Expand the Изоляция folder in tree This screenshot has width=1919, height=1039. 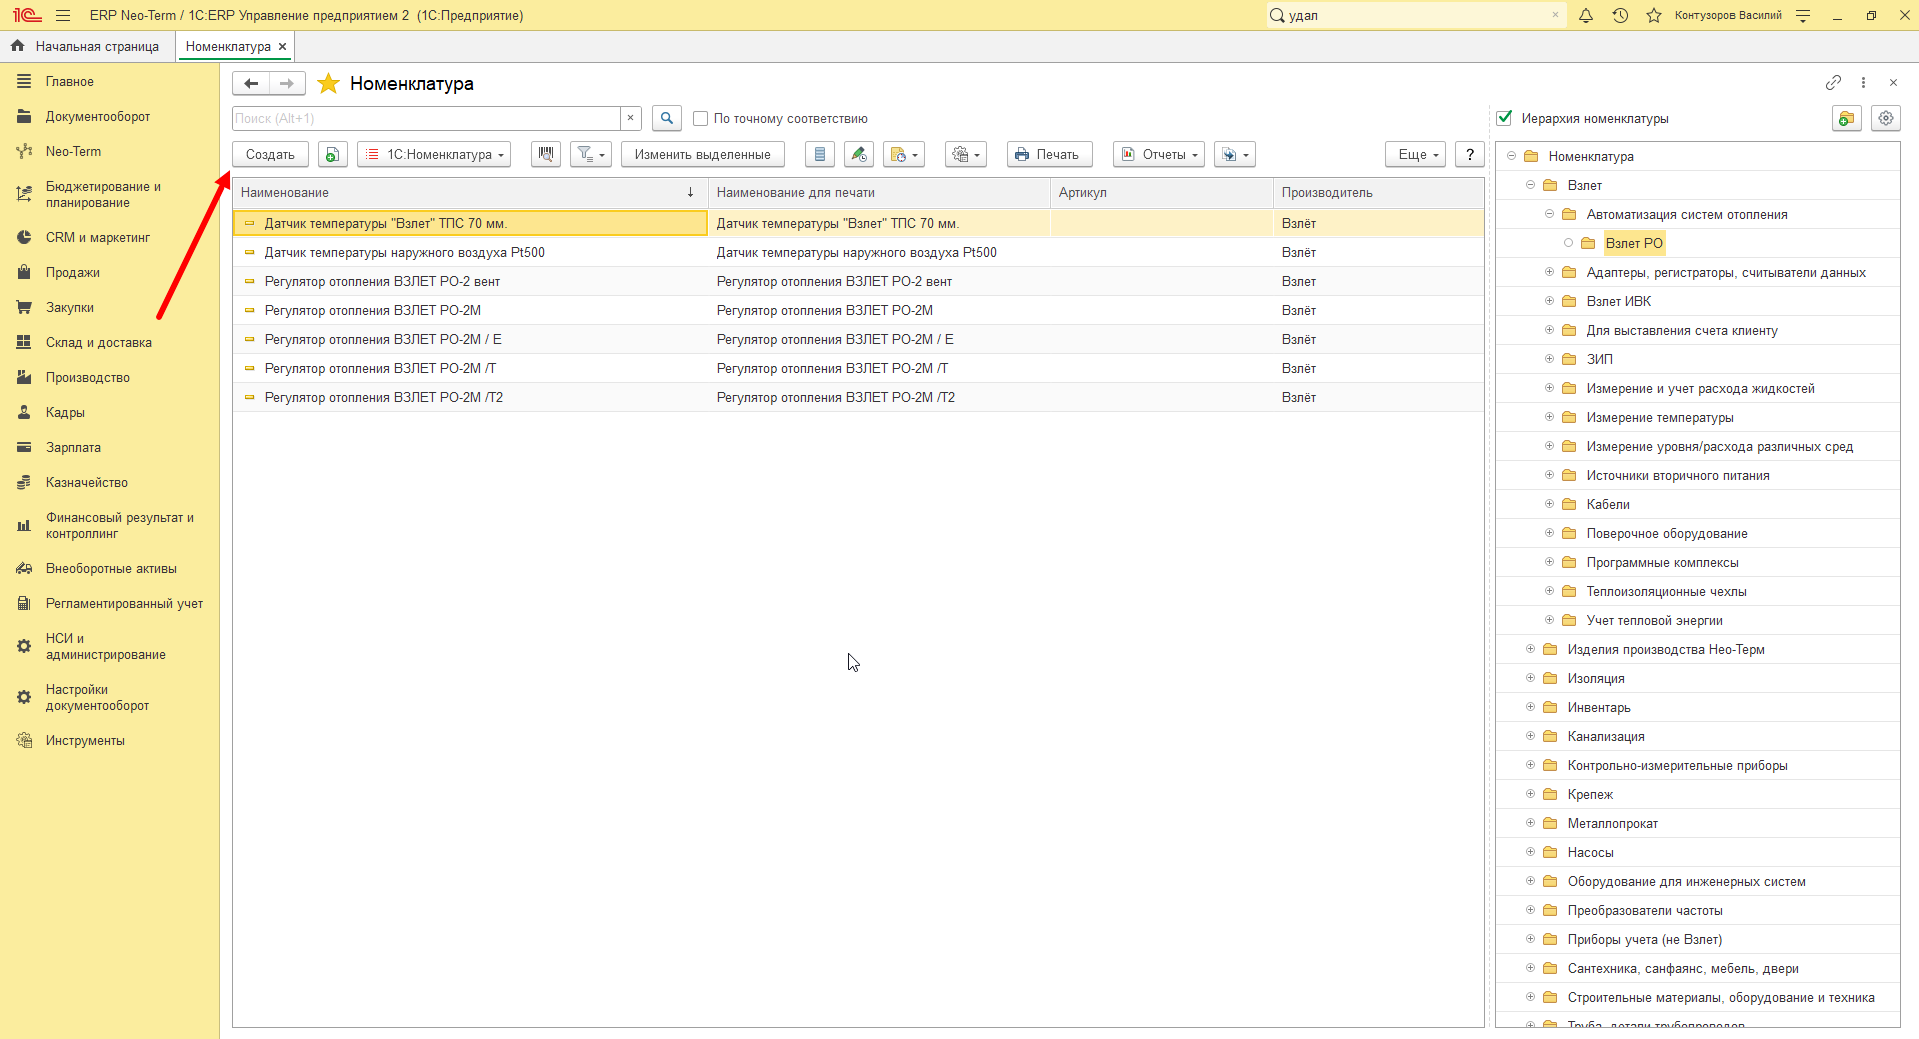(1530, 678)
